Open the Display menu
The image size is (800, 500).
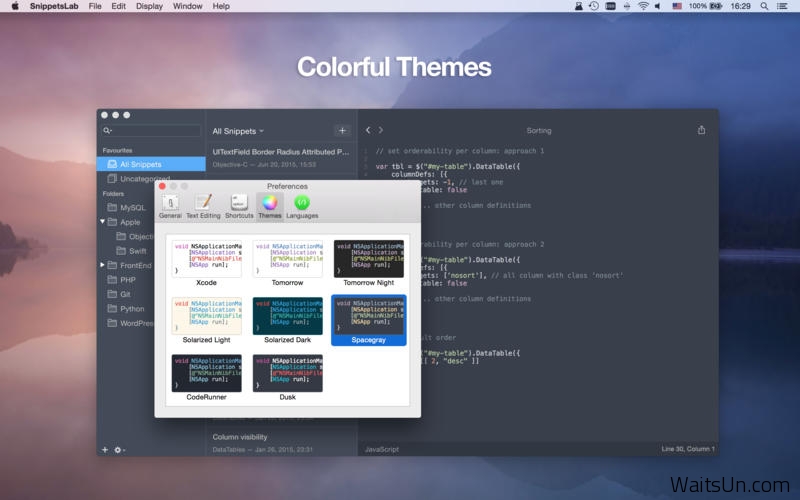(x=149, y=6)
